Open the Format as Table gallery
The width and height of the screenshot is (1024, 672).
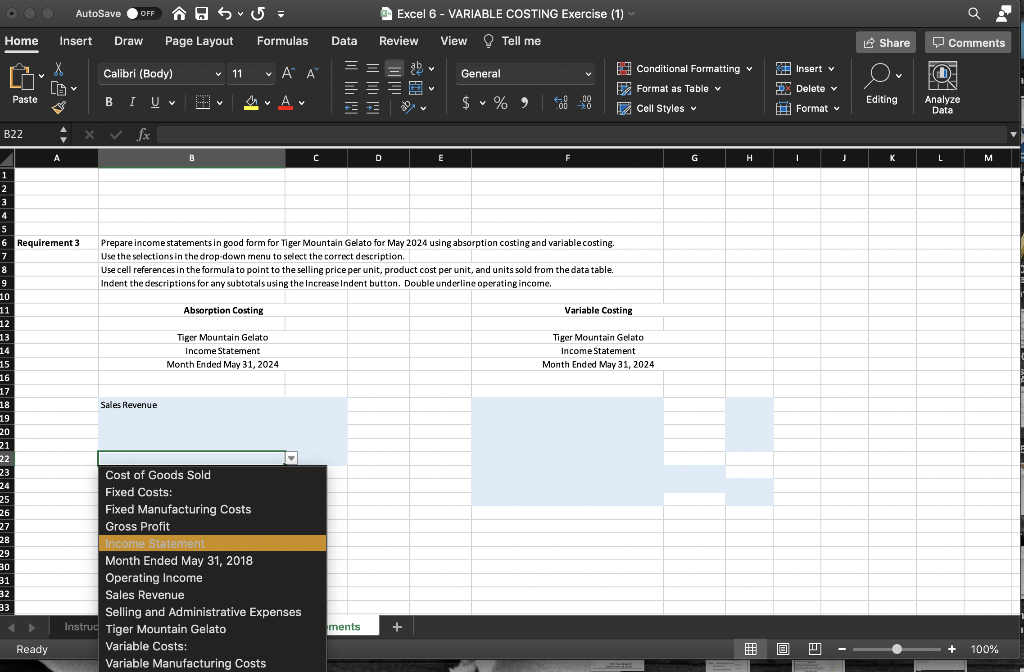pyautogui.click(x=668, y=88)
